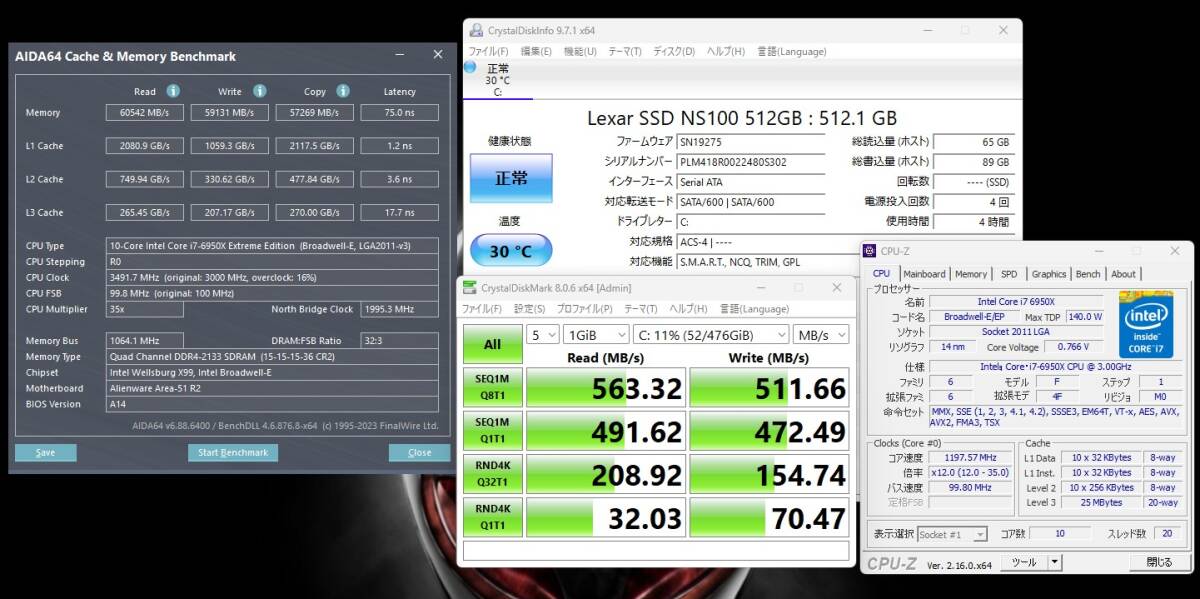Click the core speed value 1197.57 MHz
The height and width of the screenshot is (599, 1200).
pos(970,457)
